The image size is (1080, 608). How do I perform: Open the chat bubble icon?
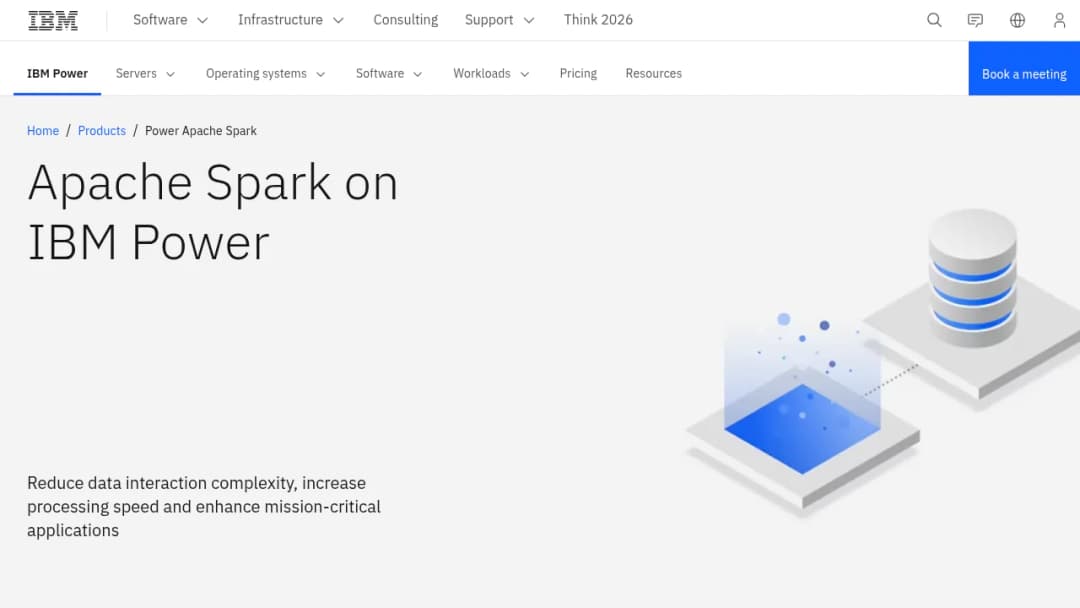975,20
